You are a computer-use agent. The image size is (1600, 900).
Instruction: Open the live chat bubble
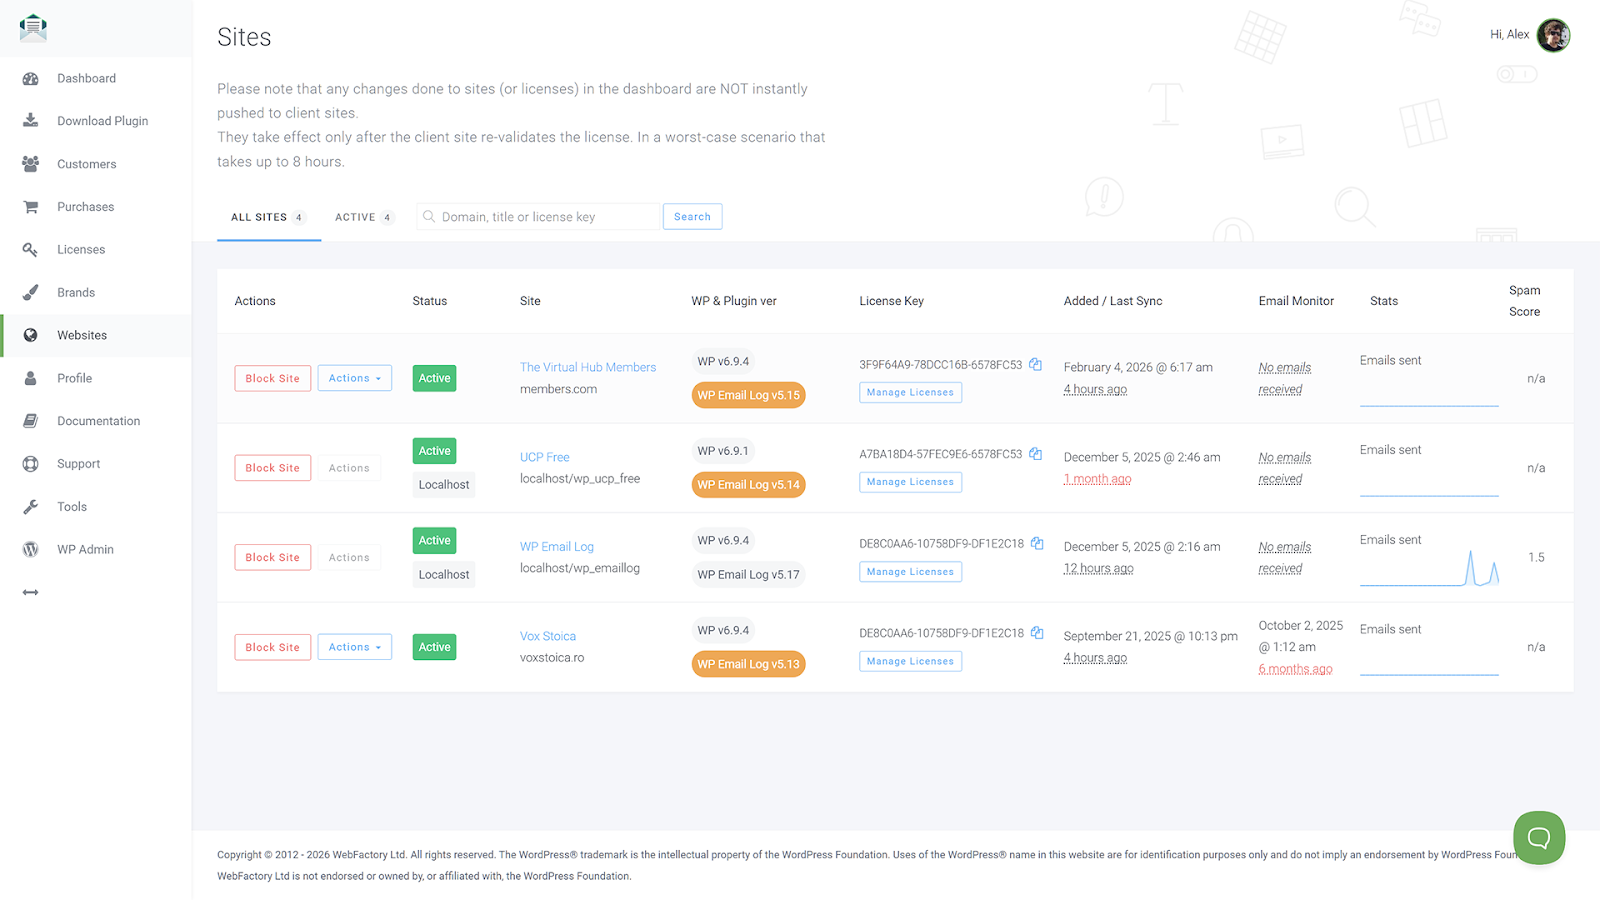[x=1538, y=837]
